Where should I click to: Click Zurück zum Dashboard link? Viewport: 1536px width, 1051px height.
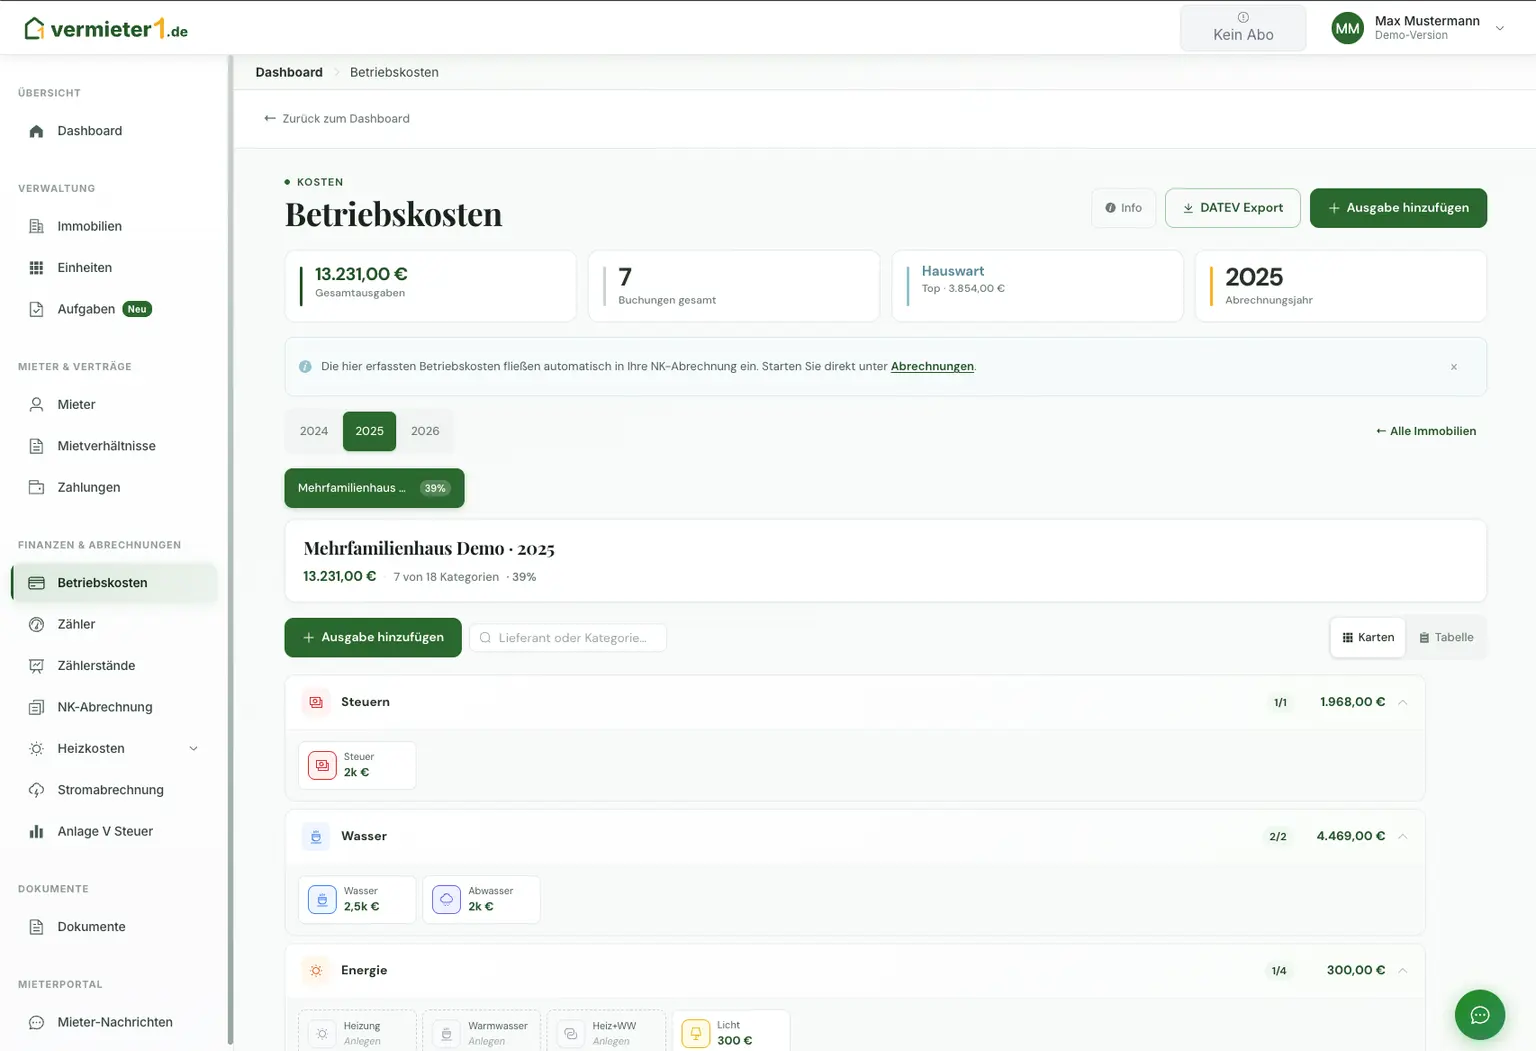coord(337,118)
